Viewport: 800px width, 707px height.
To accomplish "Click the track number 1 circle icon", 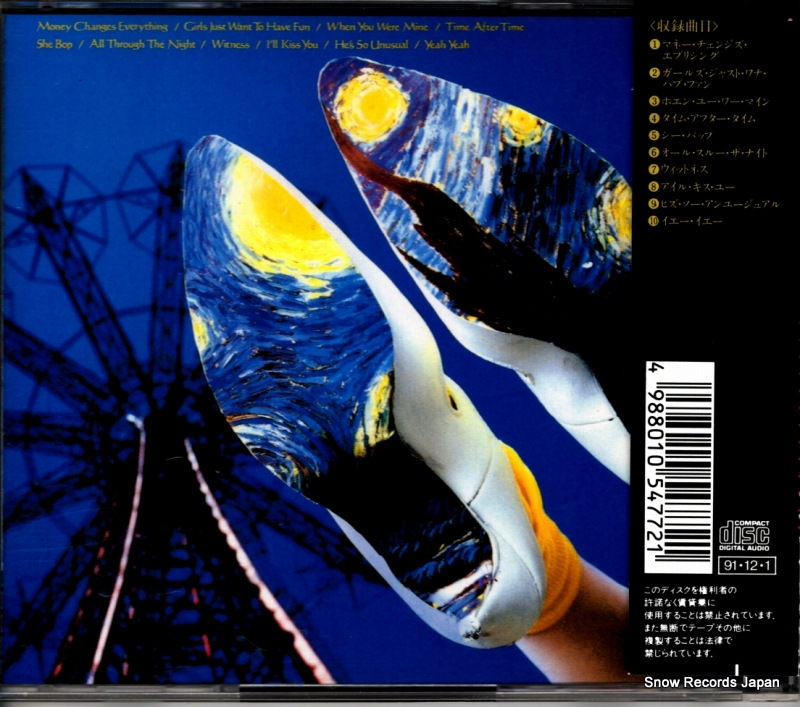I will click(x=653, y=45).
